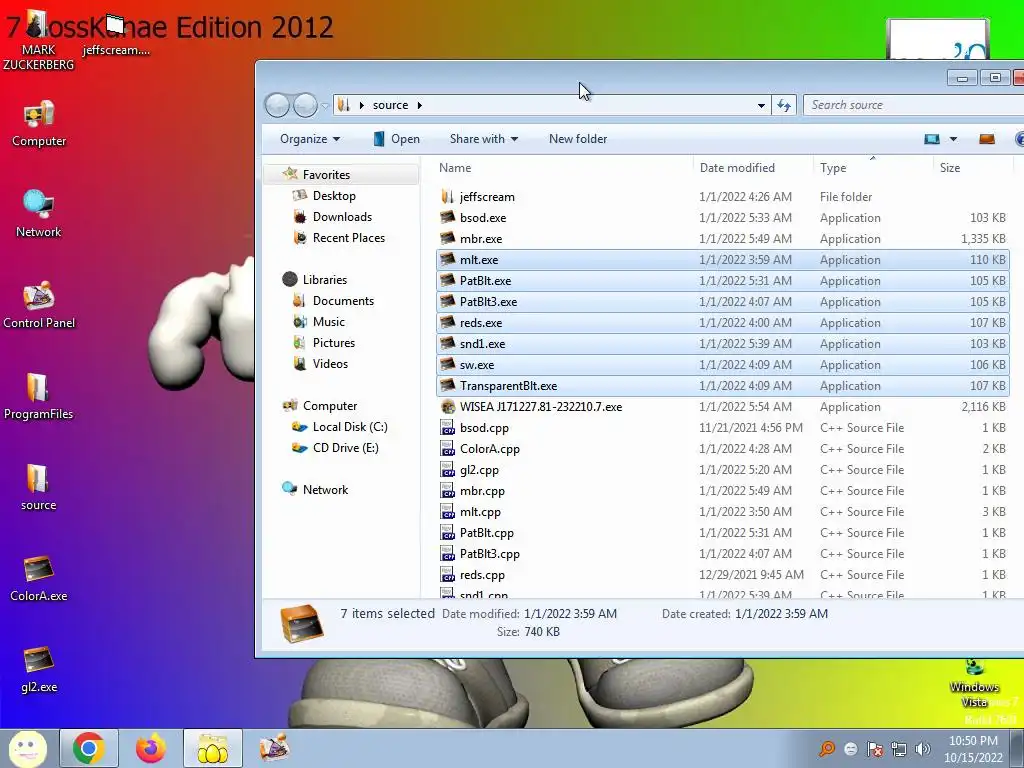Open the ProgramFiles desktop folder
1024x768 pixels.
(x=39, y=396)
